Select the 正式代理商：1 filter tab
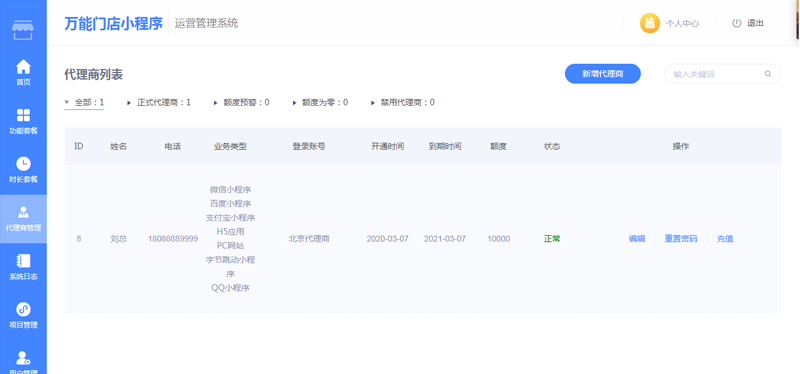This screenshot has width=800, height=374. click(159, 103)
